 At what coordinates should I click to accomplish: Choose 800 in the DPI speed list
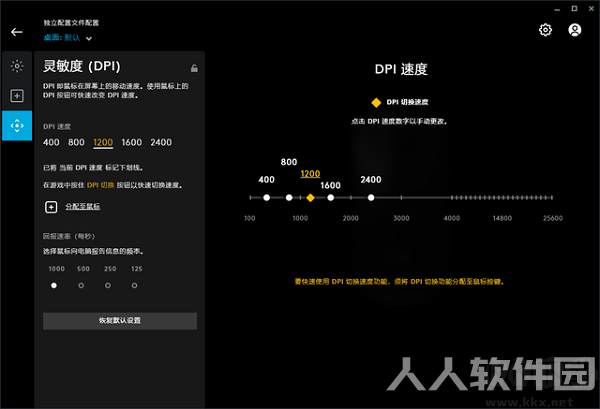coord(76,142)
